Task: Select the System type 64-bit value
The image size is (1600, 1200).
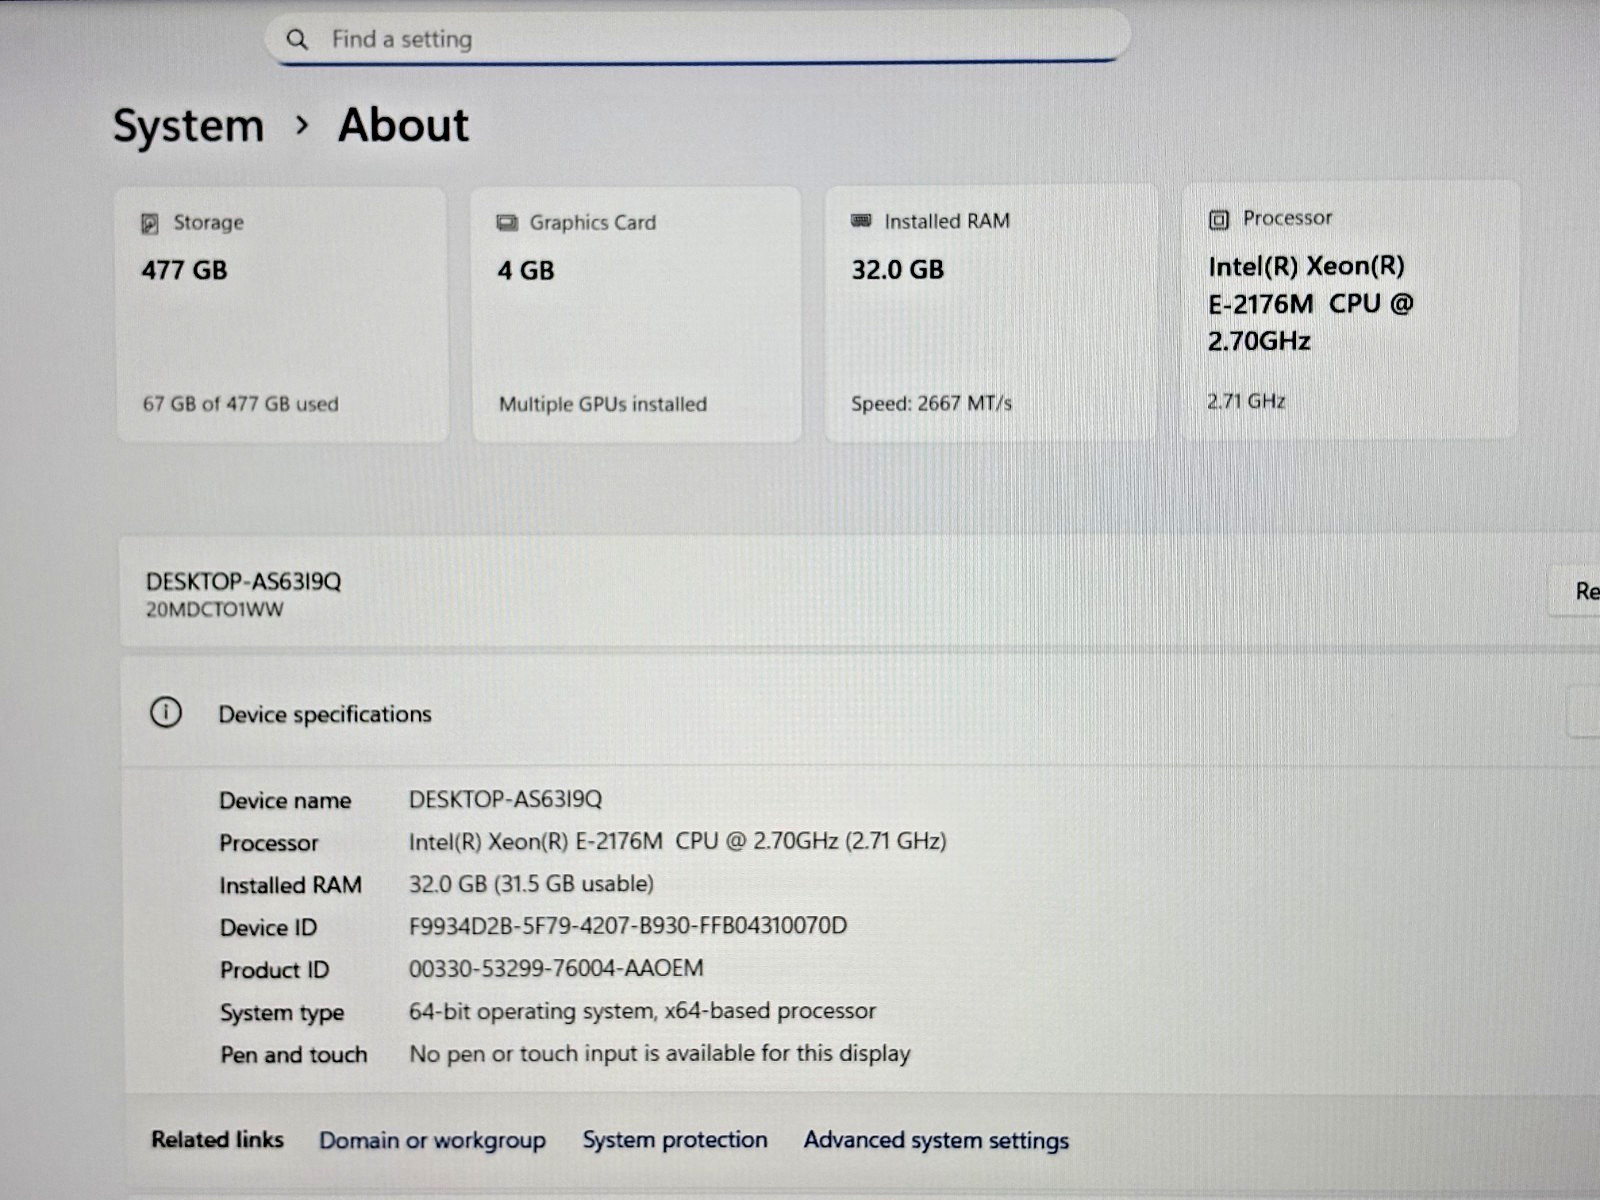Action: (642, 1011)
